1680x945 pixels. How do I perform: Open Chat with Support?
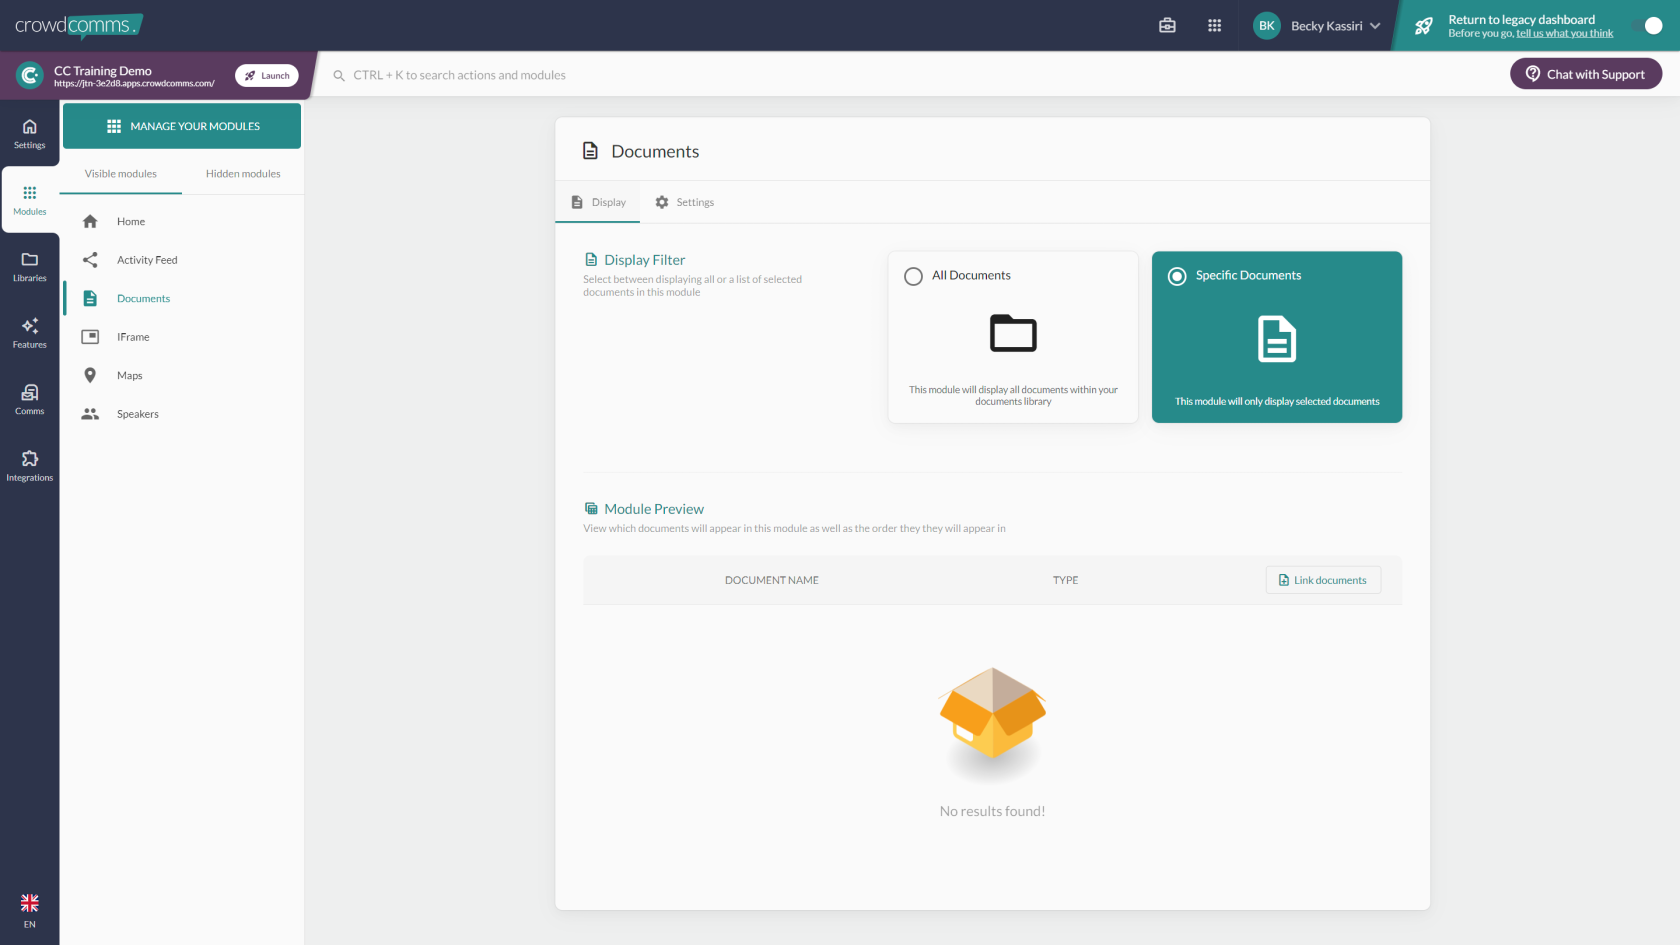pyautogui.click(x=1585, y=74)
